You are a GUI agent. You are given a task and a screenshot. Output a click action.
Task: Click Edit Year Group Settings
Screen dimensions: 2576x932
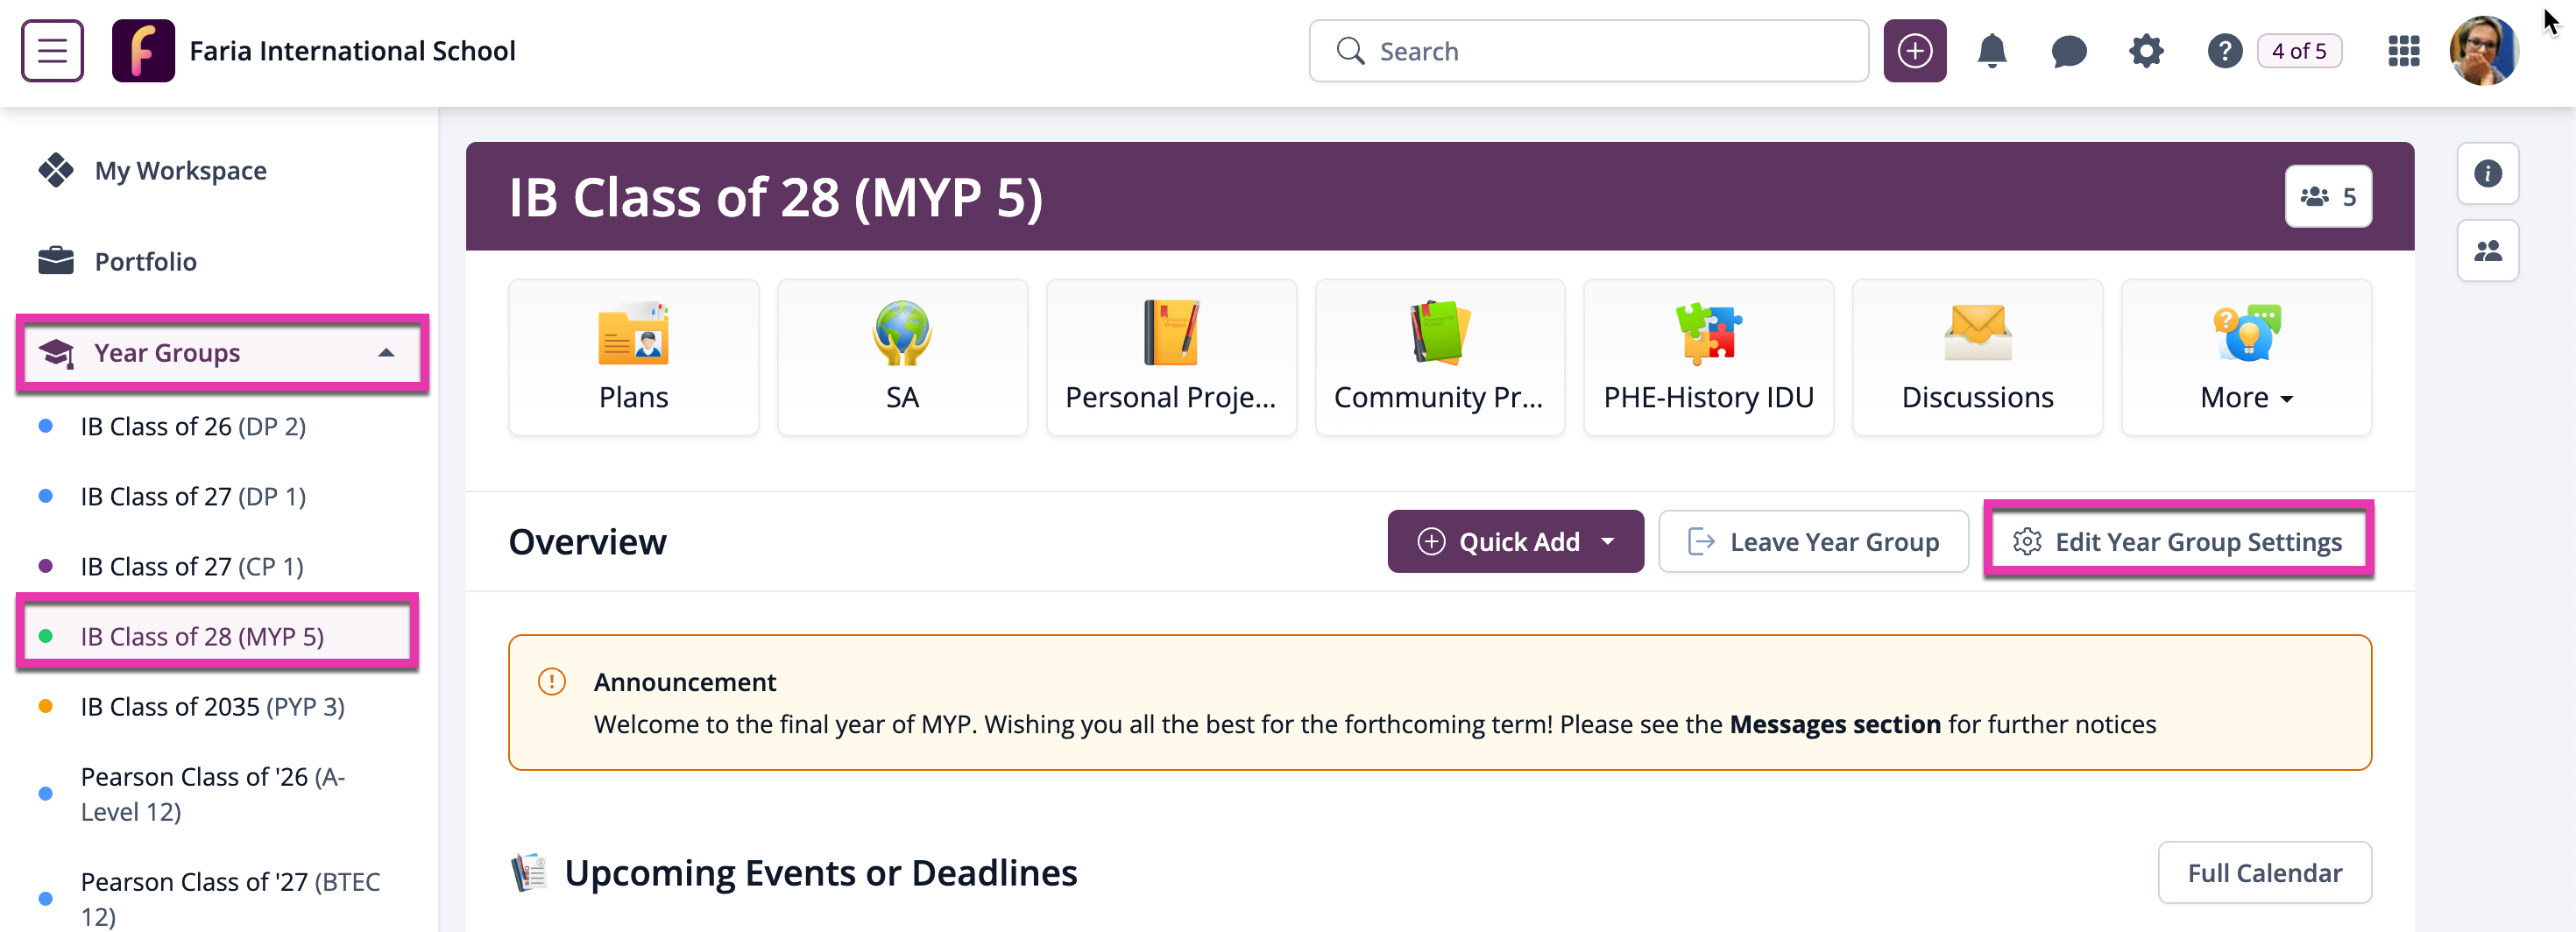pyautogui.click(x=2178, y=542)
